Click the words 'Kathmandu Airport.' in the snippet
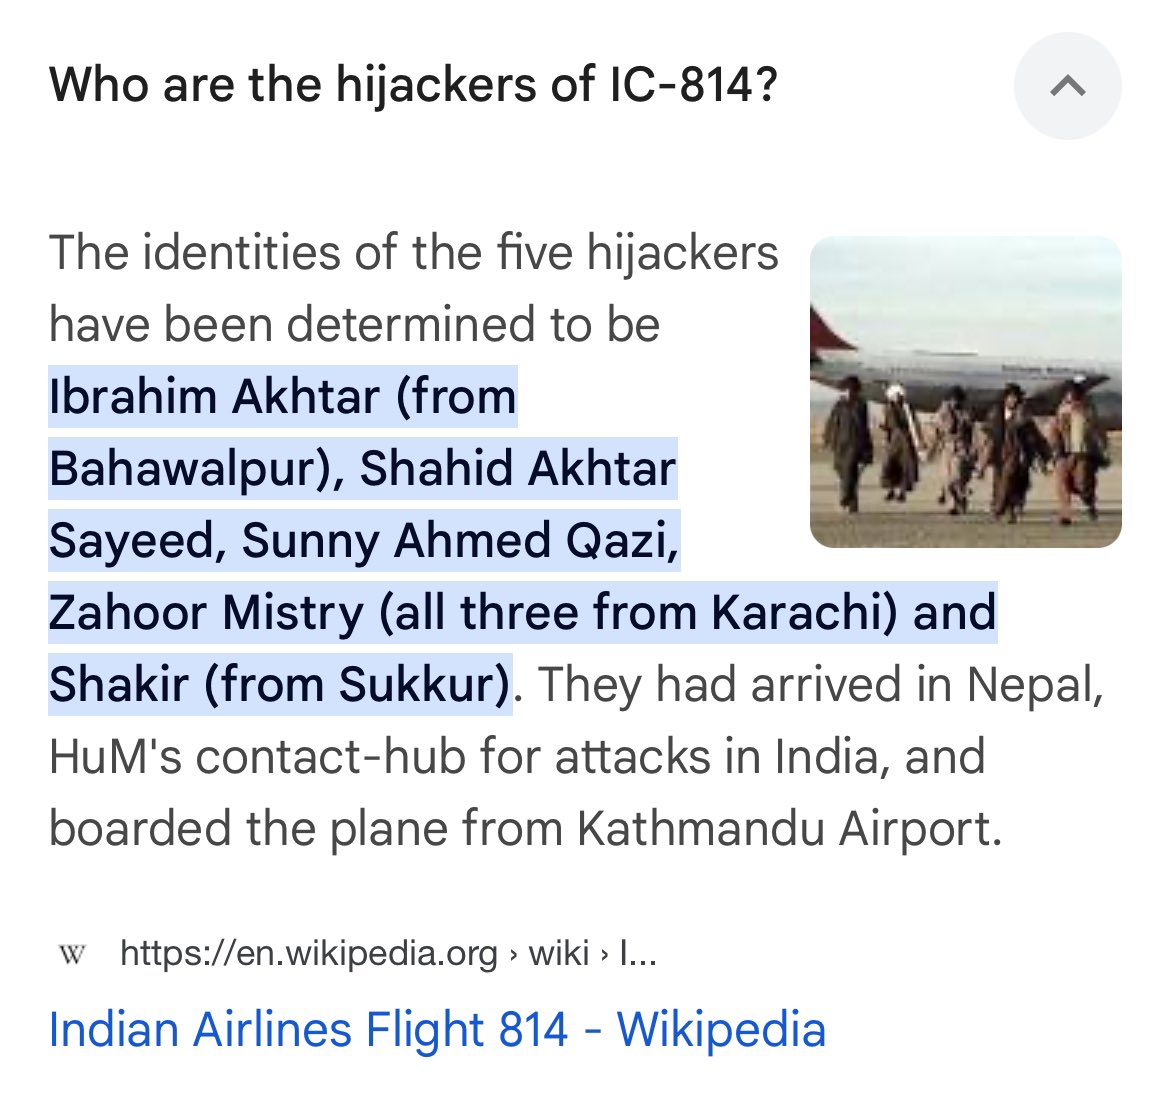1170x1108 pixels. click(x=789, y=829)
